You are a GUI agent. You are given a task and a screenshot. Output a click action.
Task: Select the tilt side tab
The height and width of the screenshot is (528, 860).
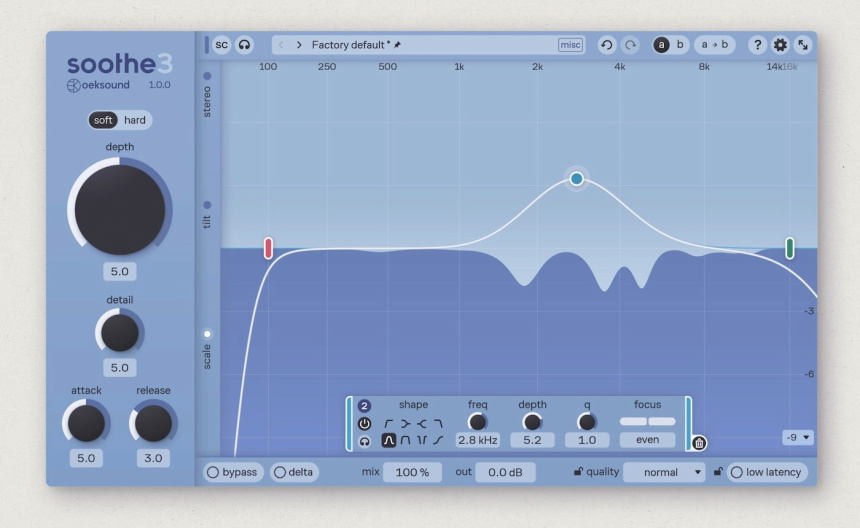click(x=207, y=214)
